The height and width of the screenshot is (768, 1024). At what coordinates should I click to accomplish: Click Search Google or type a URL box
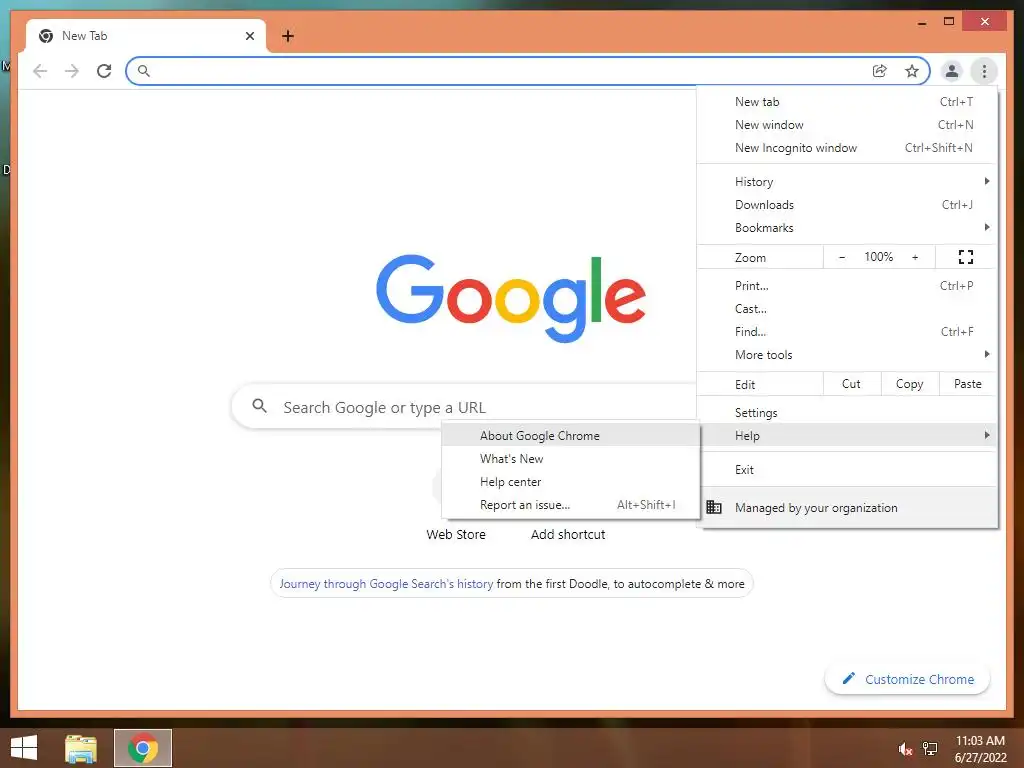point(464,406)
